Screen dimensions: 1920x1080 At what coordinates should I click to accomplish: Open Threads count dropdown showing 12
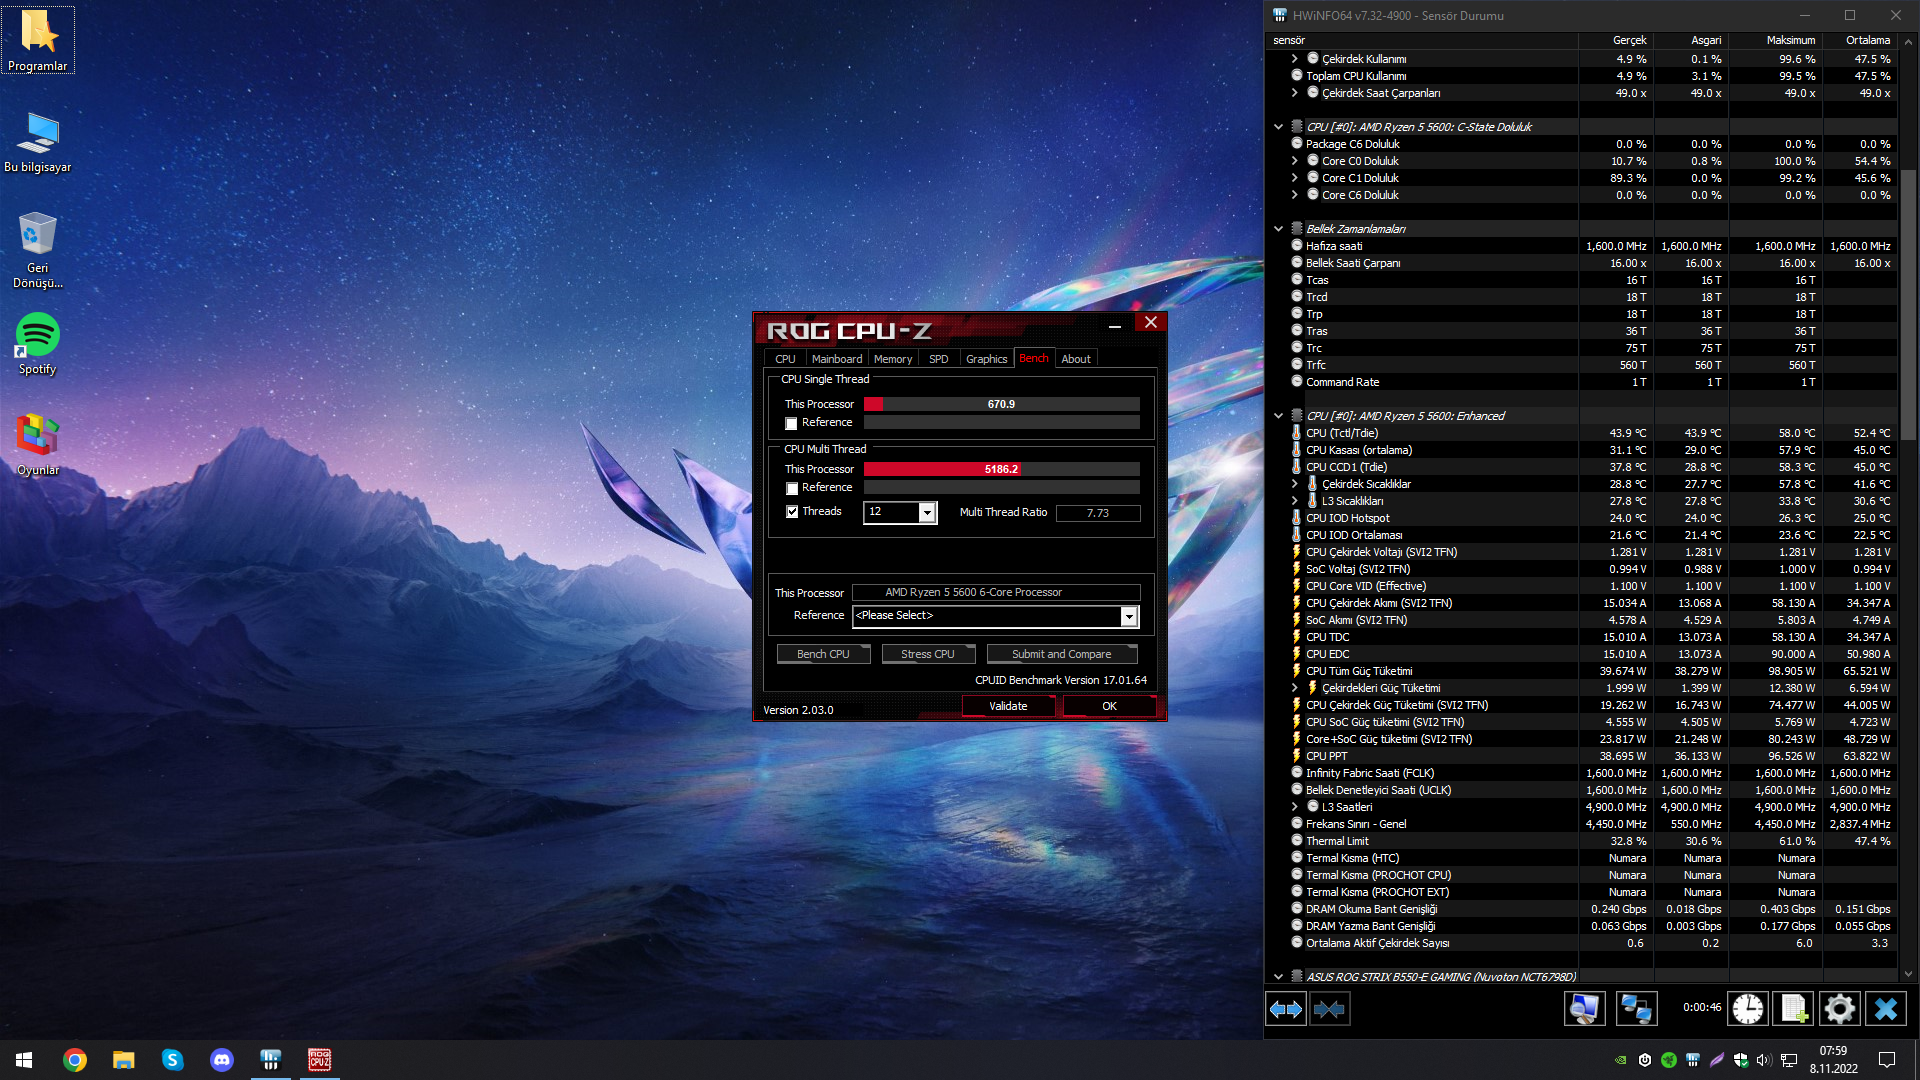900,512
